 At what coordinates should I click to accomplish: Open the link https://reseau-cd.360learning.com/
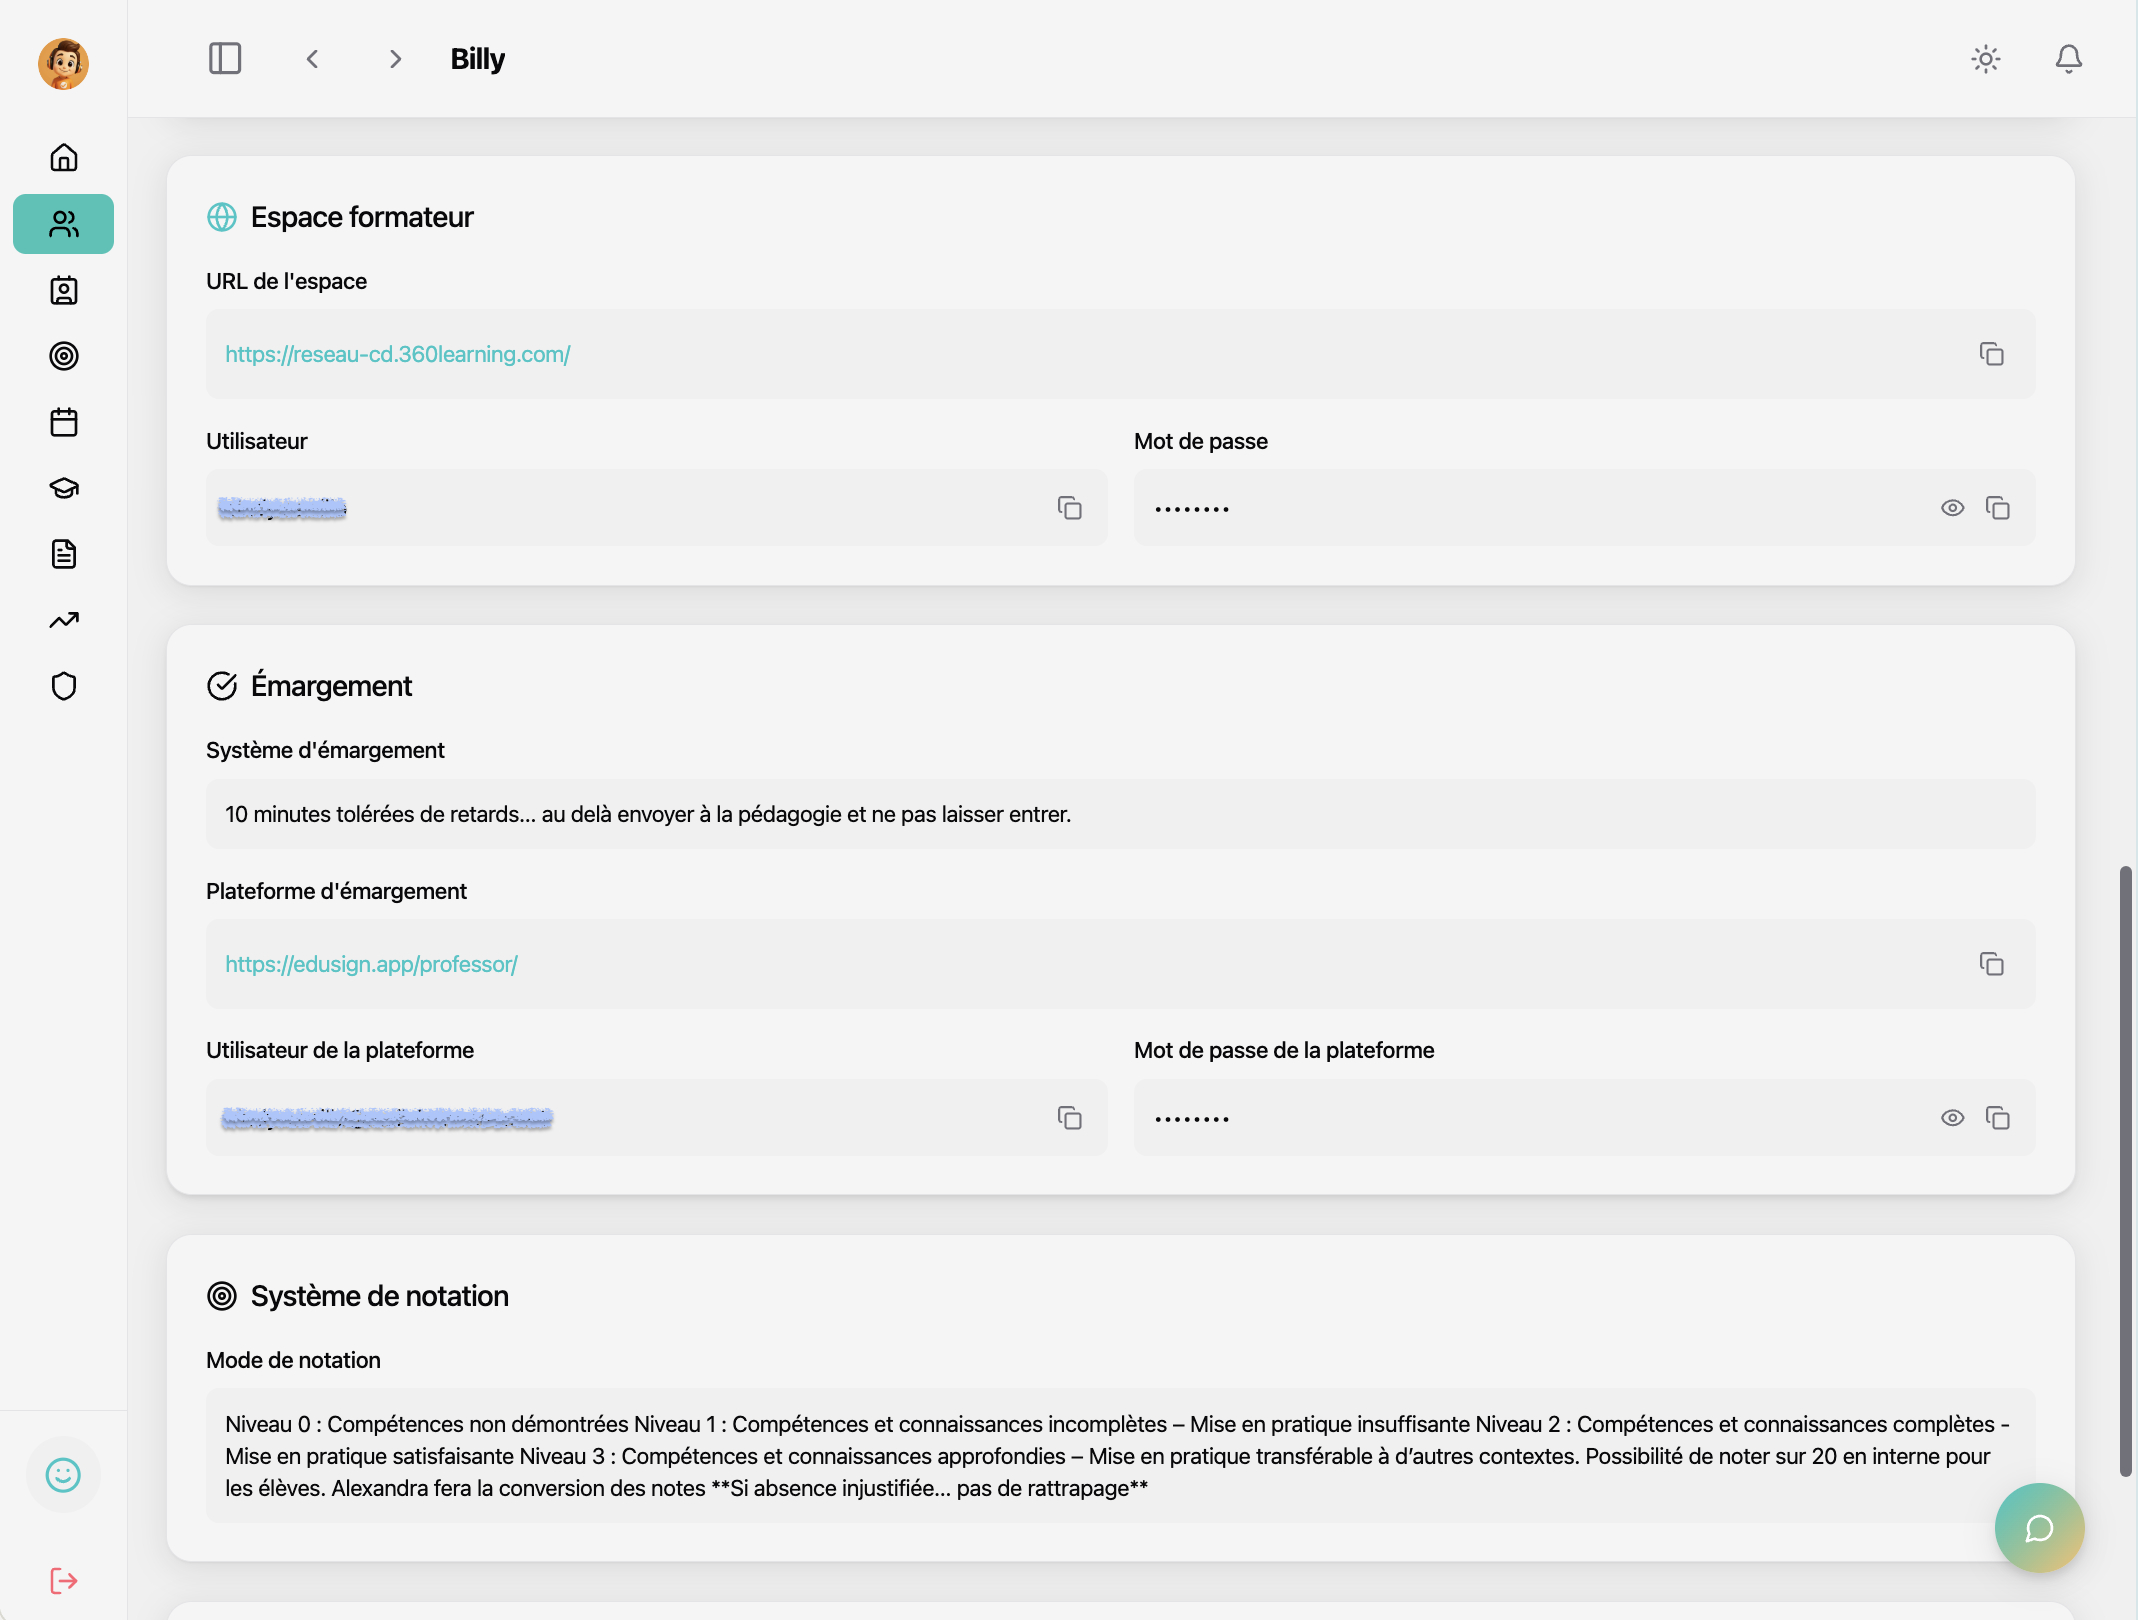tap(397, 354)
